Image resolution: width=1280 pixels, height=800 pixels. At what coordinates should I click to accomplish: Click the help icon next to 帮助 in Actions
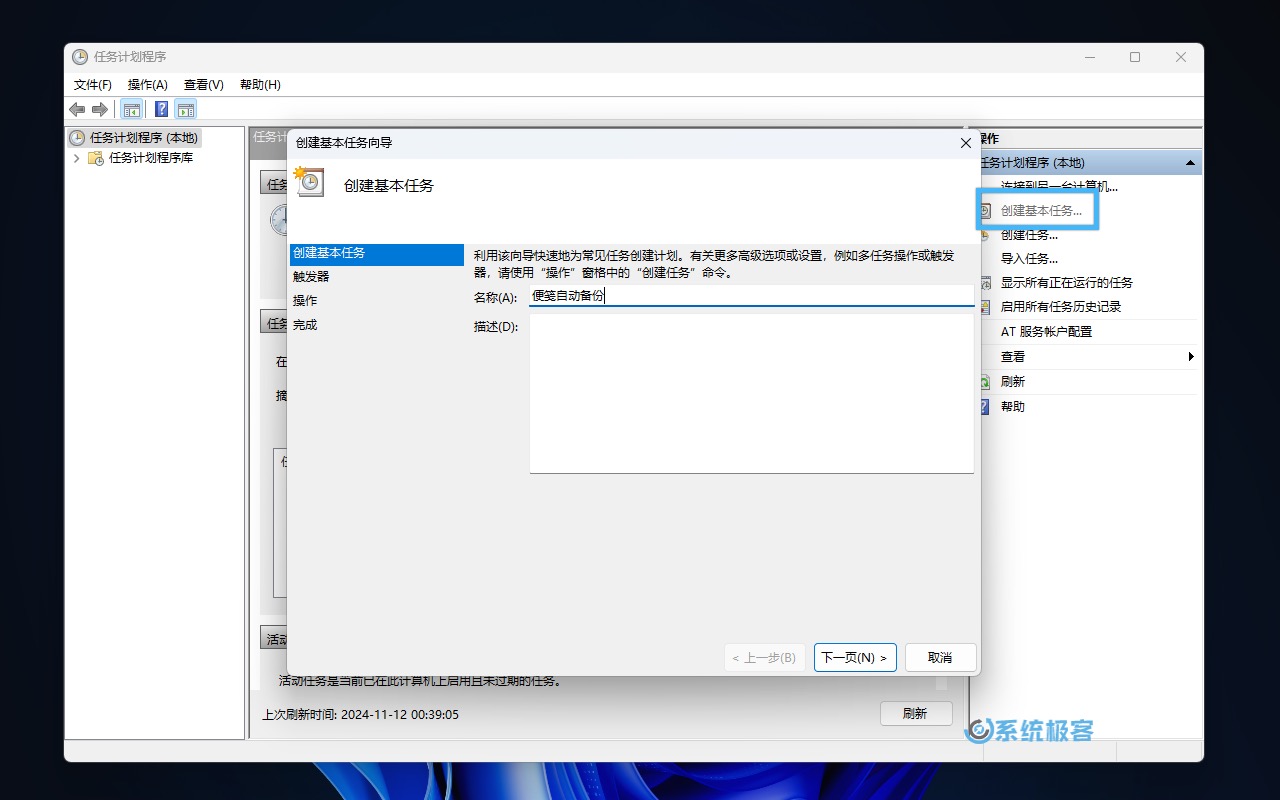pos(984,406)
